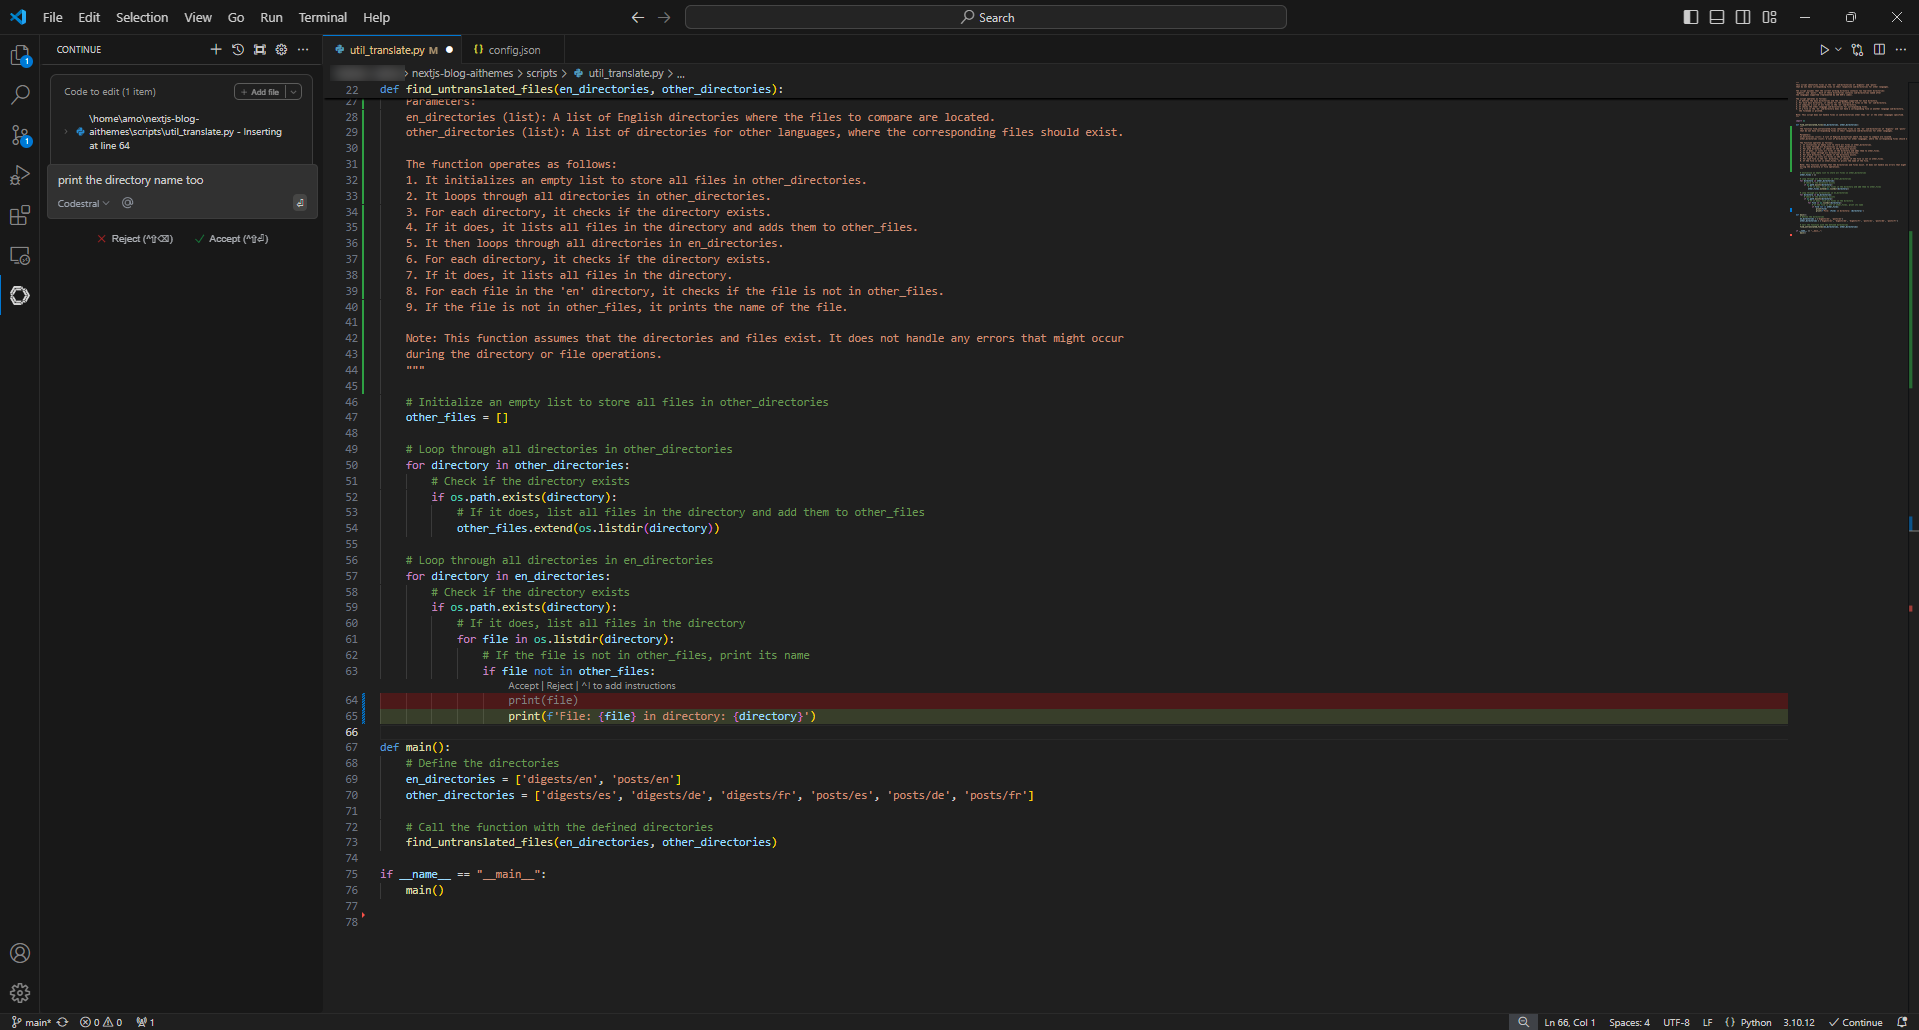View Continue session history icon

[238, 49]
